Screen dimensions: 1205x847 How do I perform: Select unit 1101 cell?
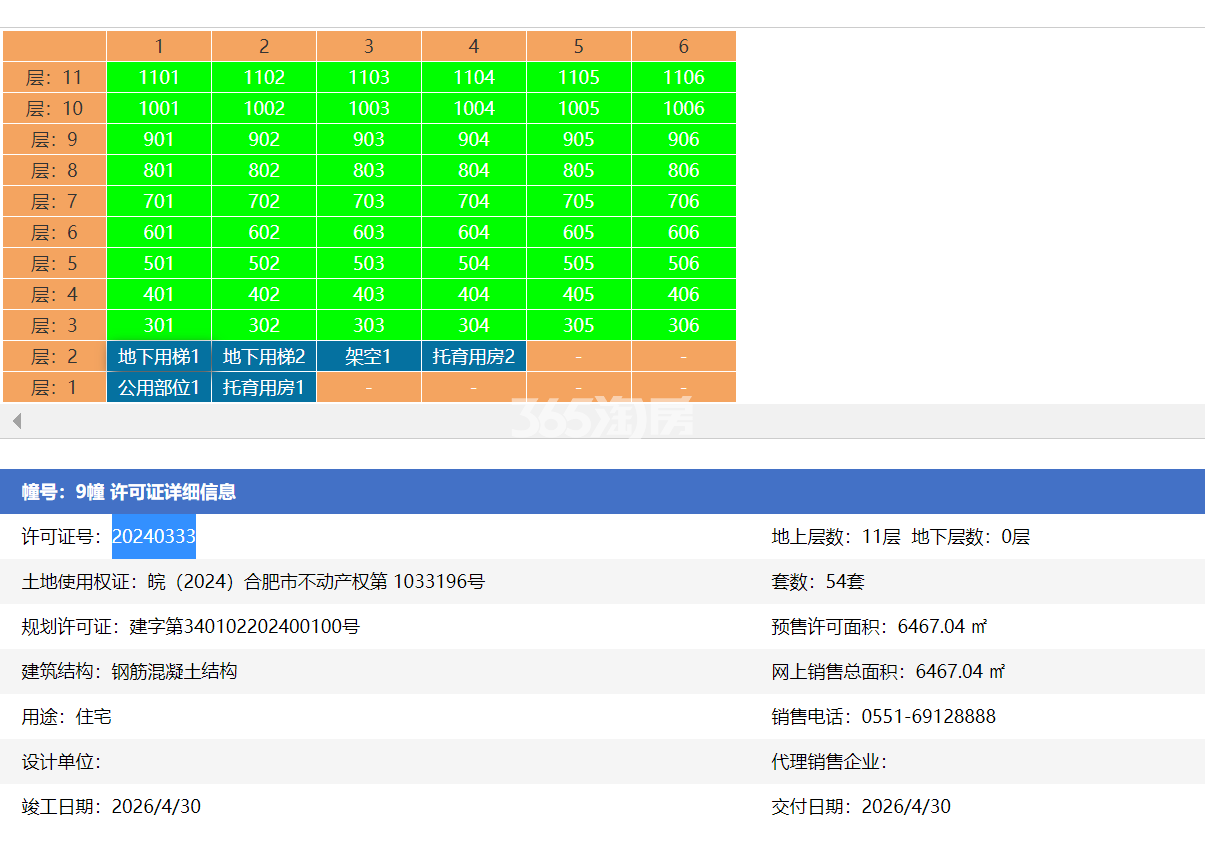(159, 77)
